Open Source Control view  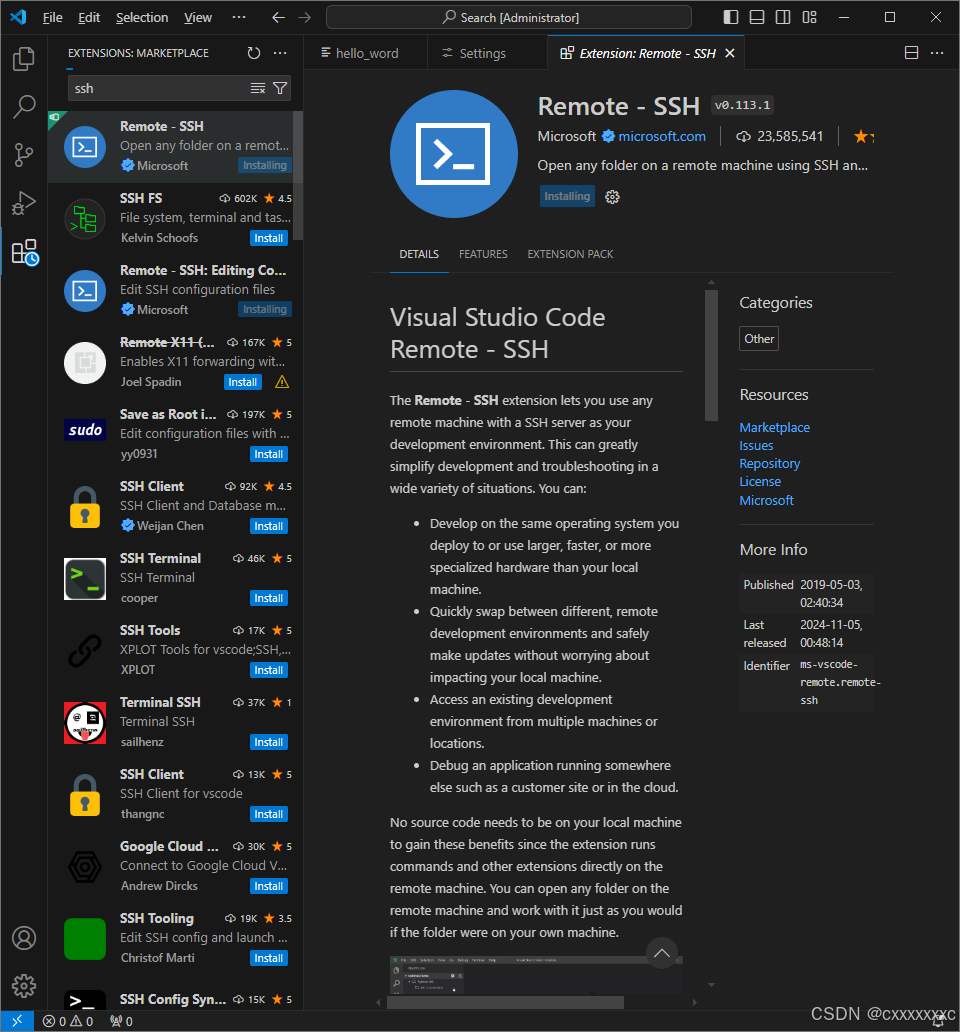(x=24, y=155)
